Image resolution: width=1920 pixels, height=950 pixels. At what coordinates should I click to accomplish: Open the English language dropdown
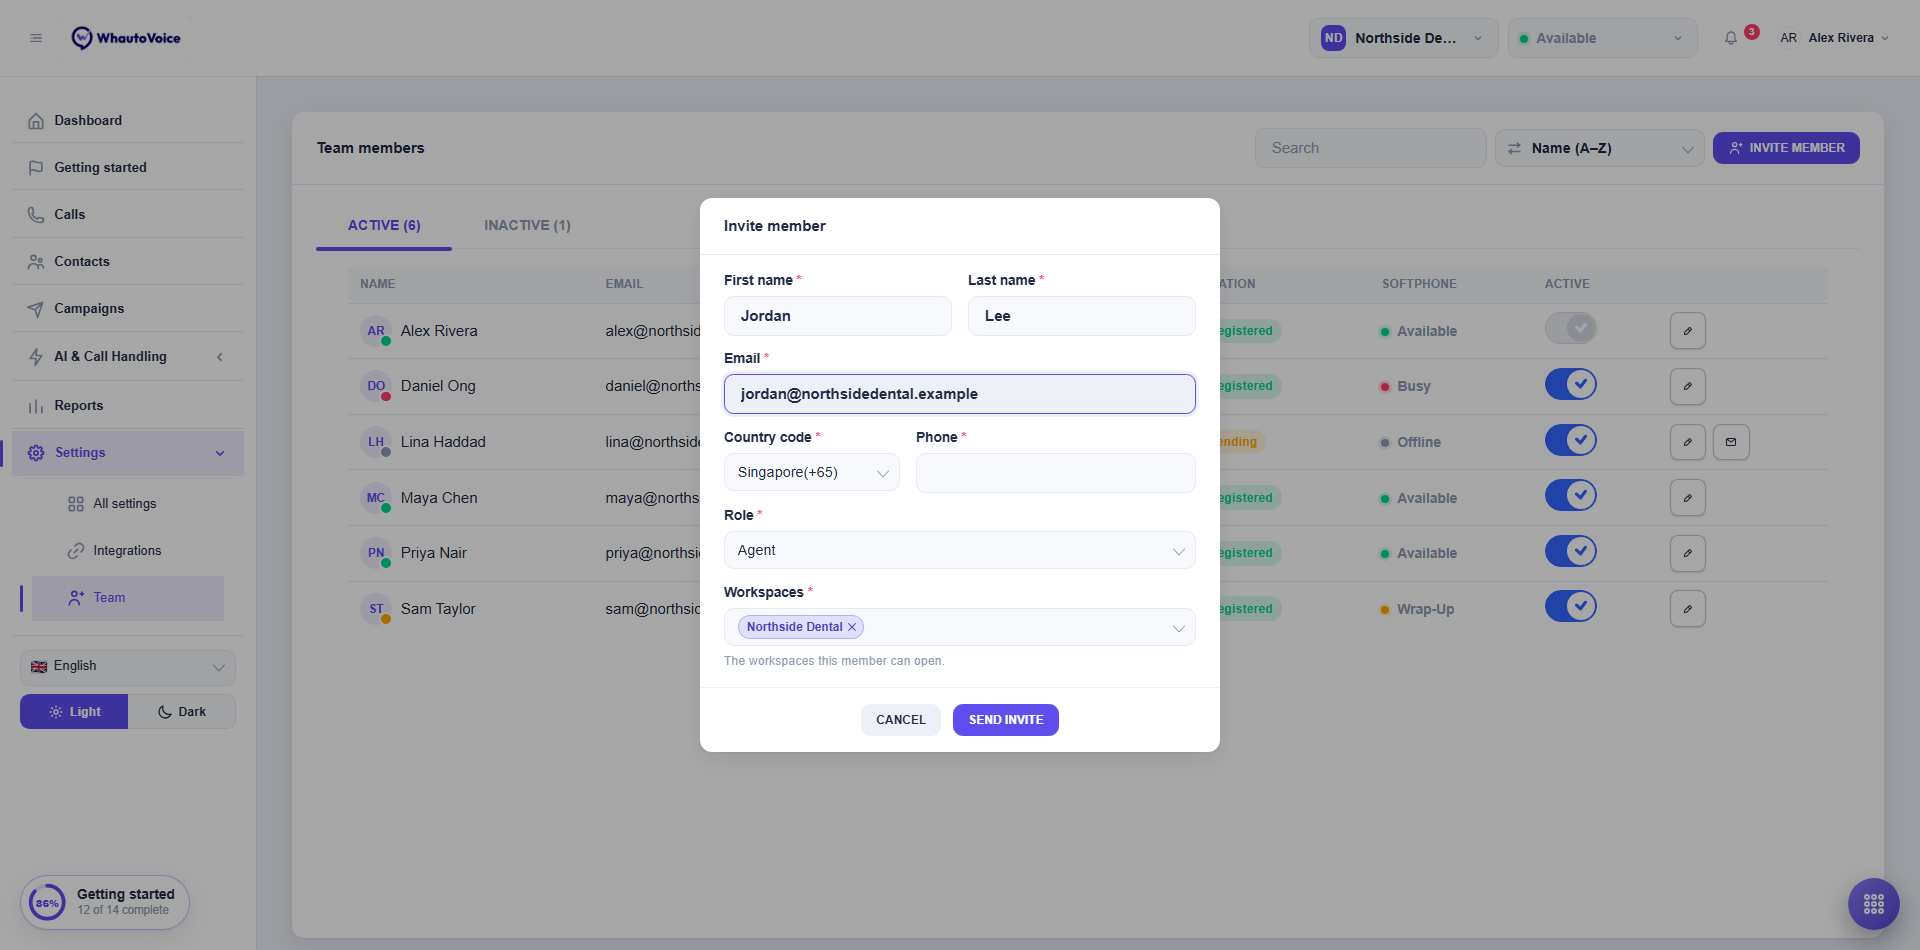tap(128, 667)
